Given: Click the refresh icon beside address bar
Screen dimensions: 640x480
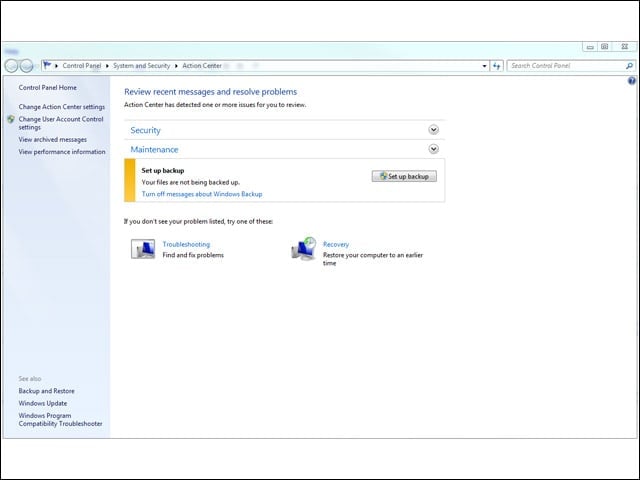Looking at the screenshot, I should coord(496,66).
